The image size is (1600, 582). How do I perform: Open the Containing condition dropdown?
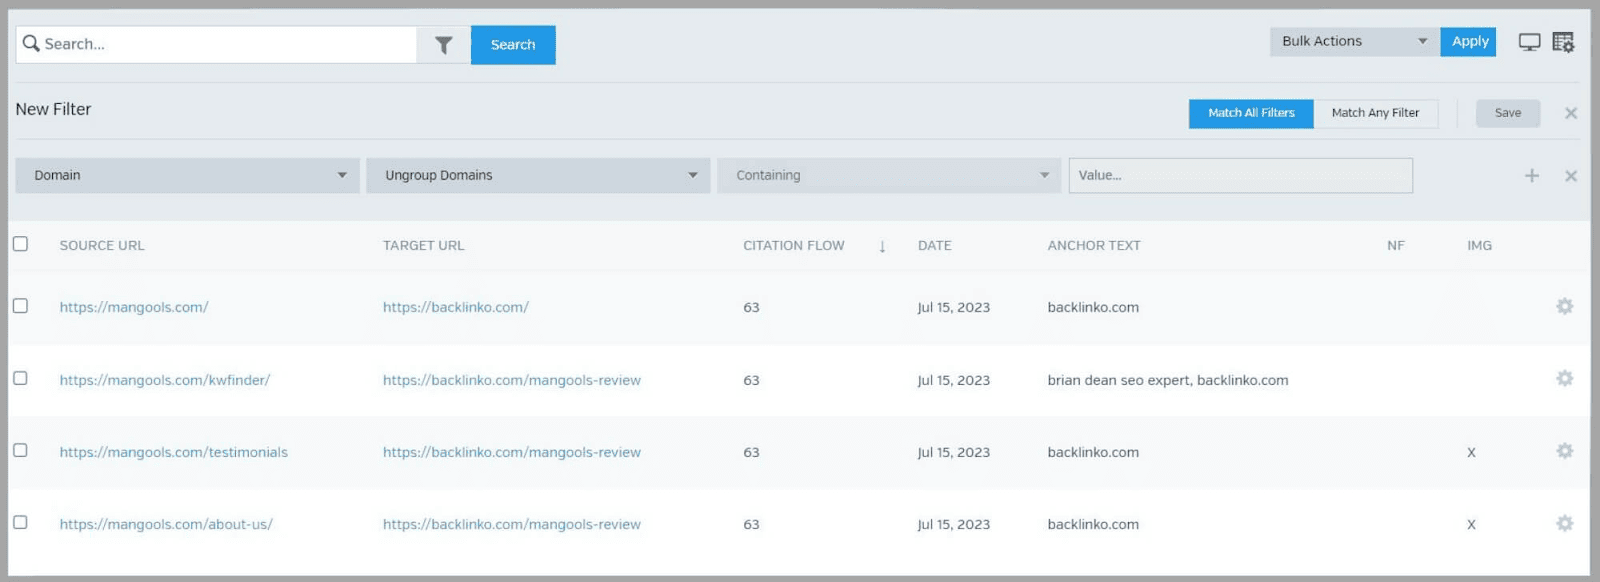click(x=889, y=176)
